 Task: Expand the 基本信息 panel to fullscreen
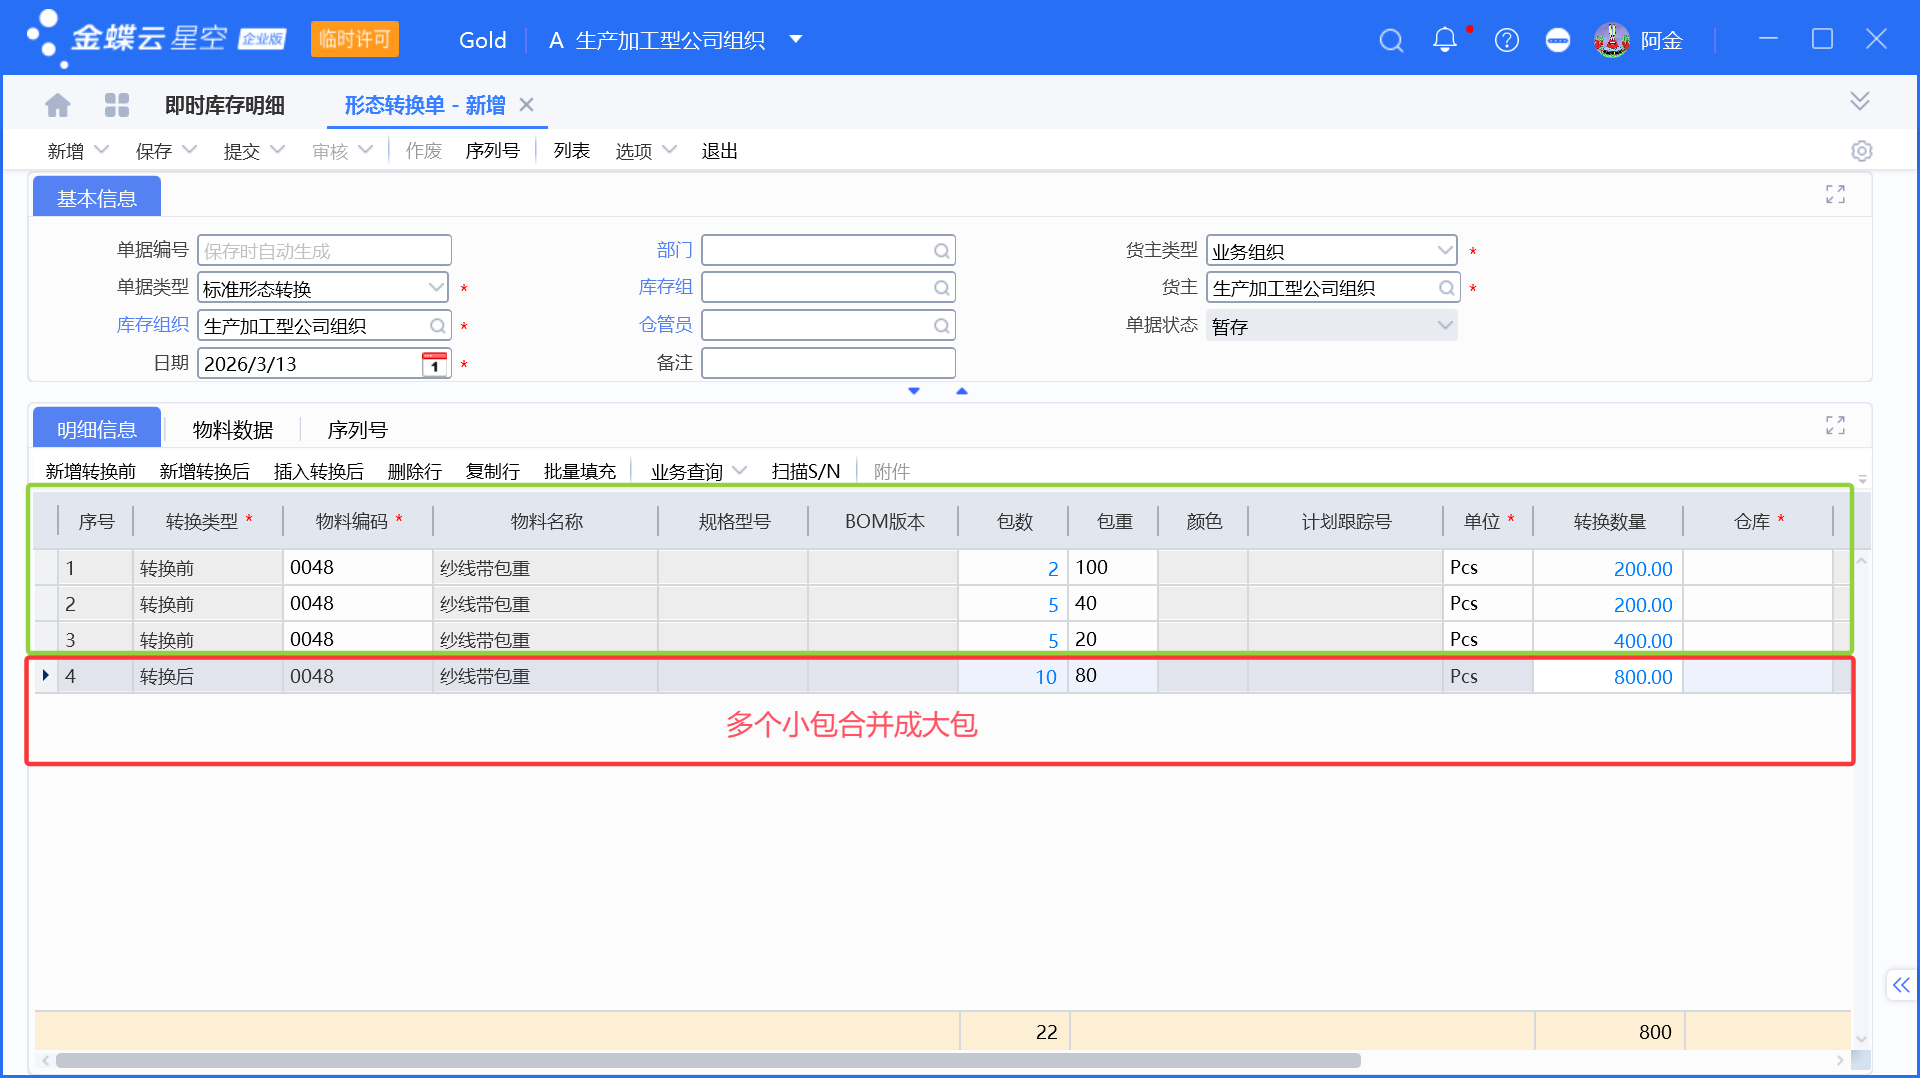[1835, 194]
